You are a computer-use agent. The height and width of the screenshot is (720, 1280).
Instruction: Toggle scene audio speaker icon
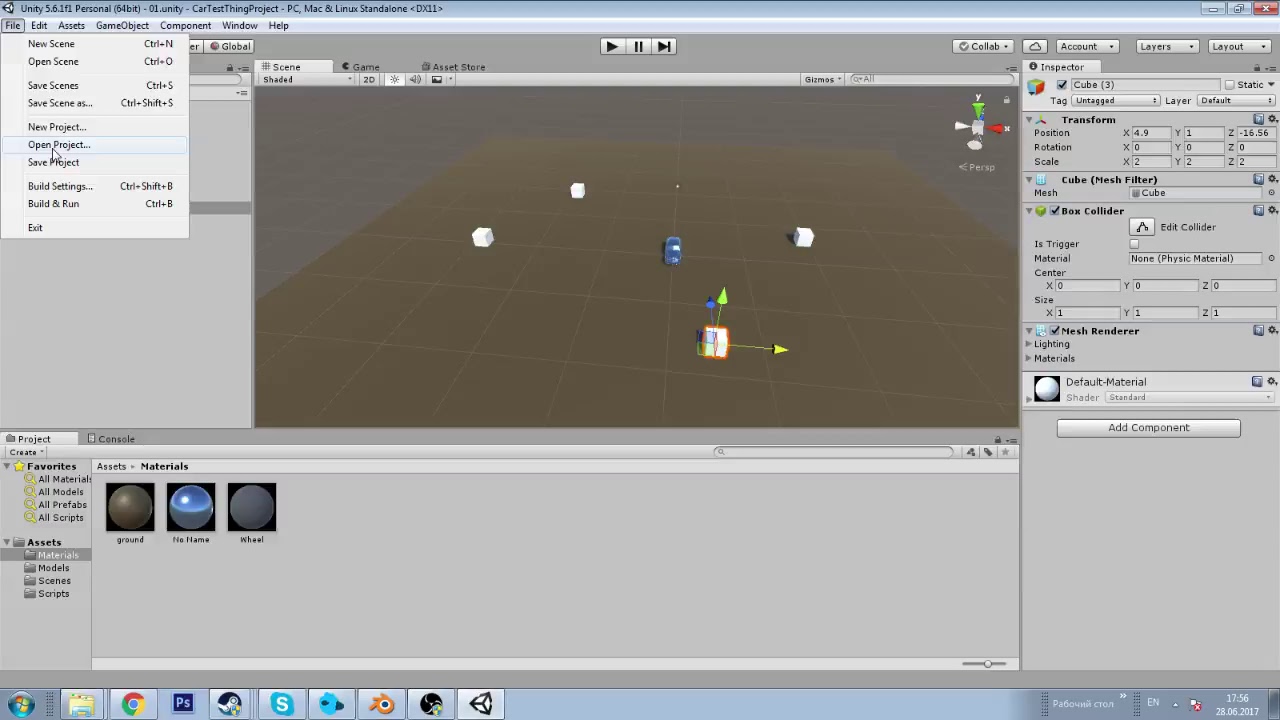414,79
